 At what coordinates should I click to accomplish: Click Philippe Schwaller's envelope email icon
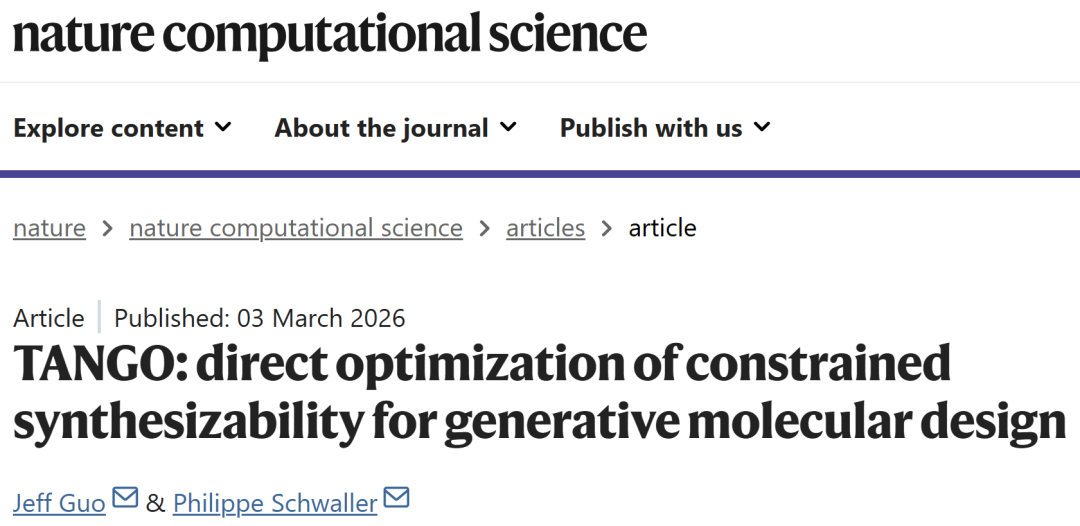point(396,498)
